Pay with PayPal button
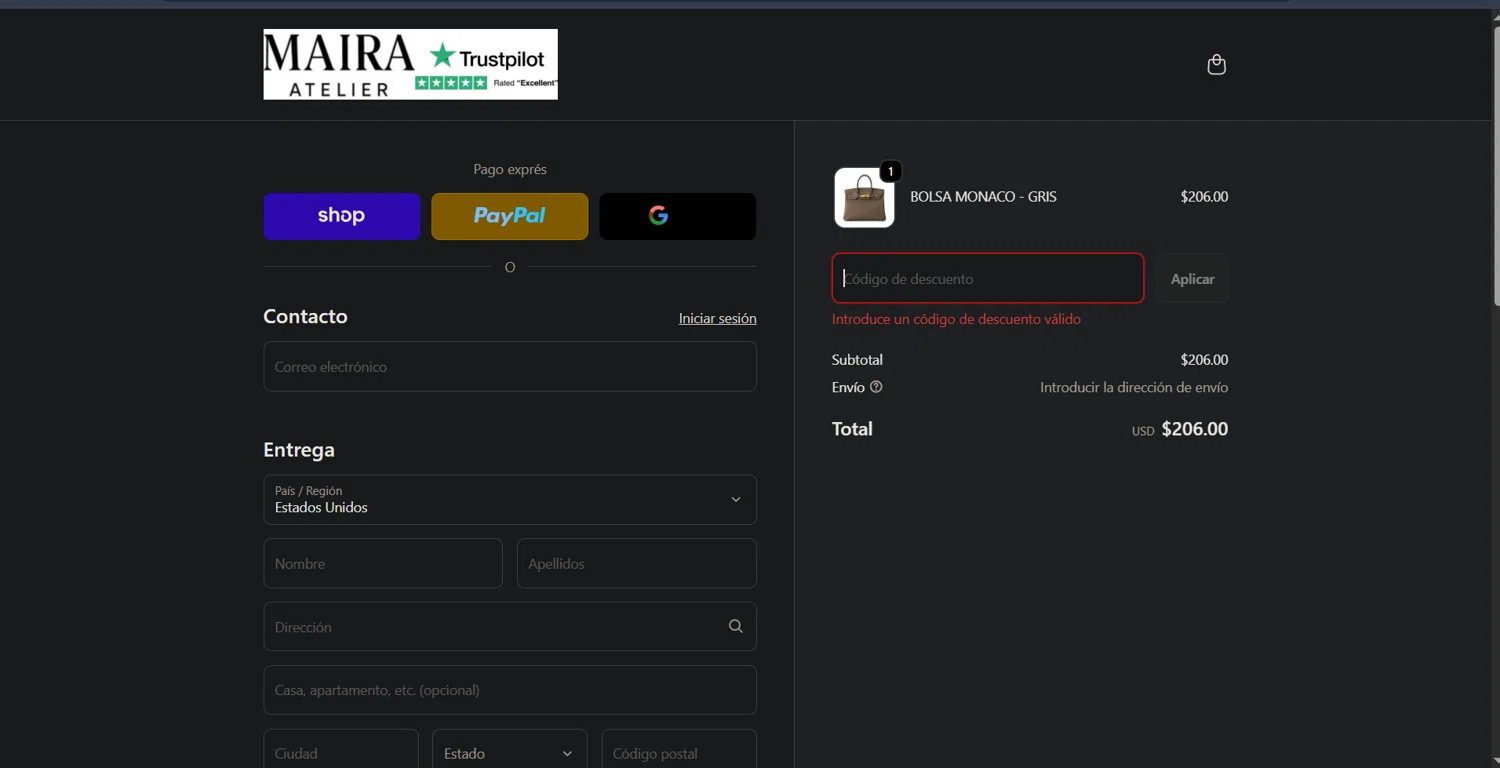Image resolution: width=1500 pixels, height=768 pixels. [510, 216]
